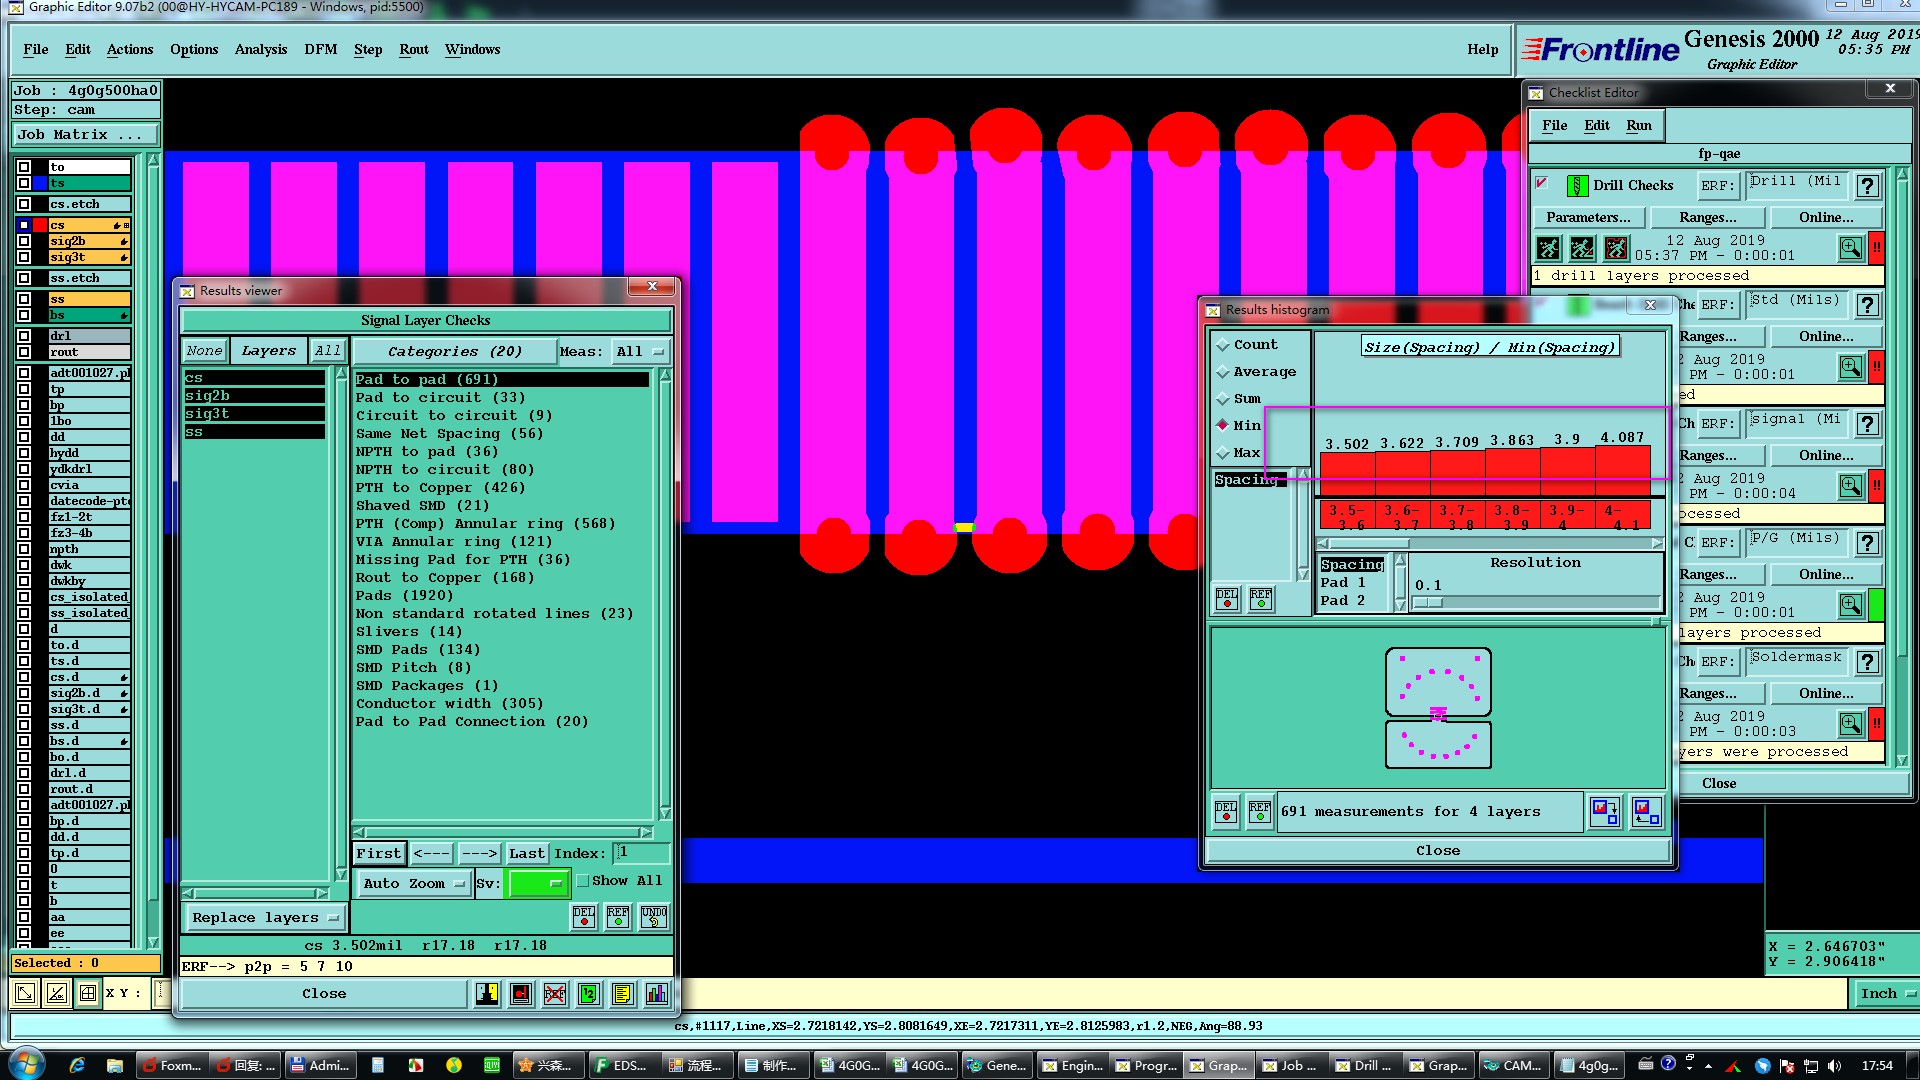Click the histogram chart icon in Results viewer
Screen dimensions: 1920x1080
[x=656, y=993]
